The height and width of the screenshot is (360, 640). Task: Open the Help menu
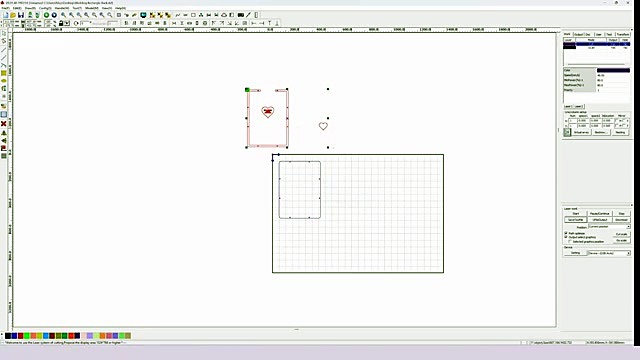[x=120, y=8]
